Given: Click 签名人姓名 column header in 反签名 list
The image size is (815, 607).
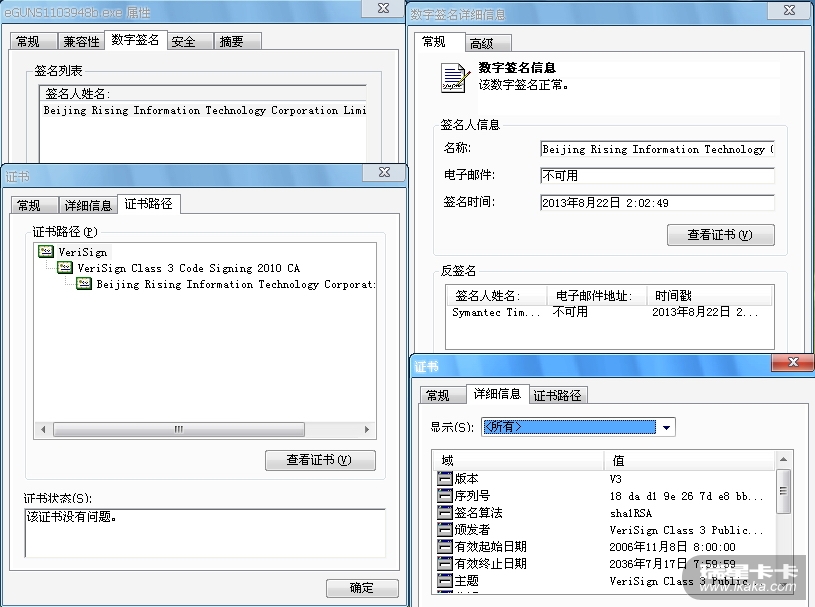Looking at the screenshot, I should coord(496,296).
